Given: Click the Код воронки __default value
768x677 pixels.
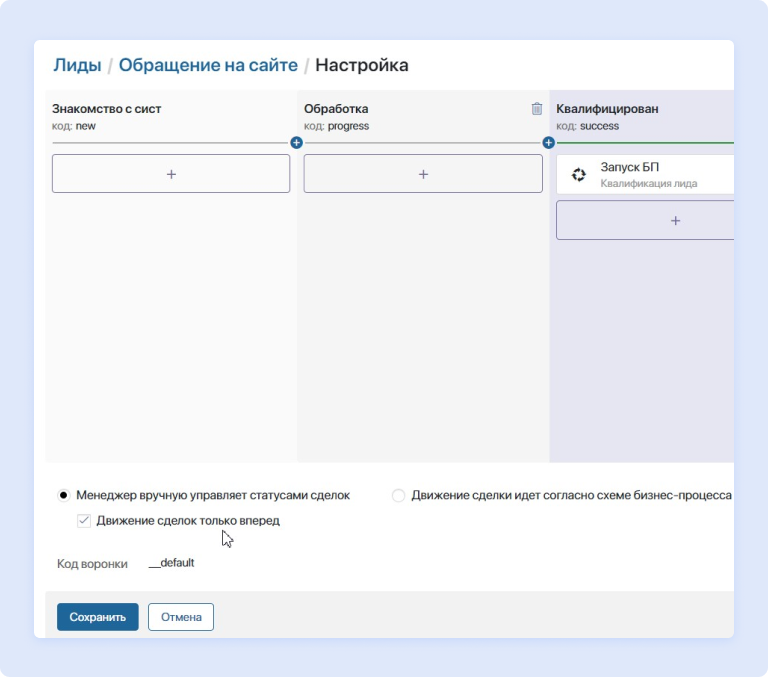Looking at the screenshot, I should [x=171, y=563].
